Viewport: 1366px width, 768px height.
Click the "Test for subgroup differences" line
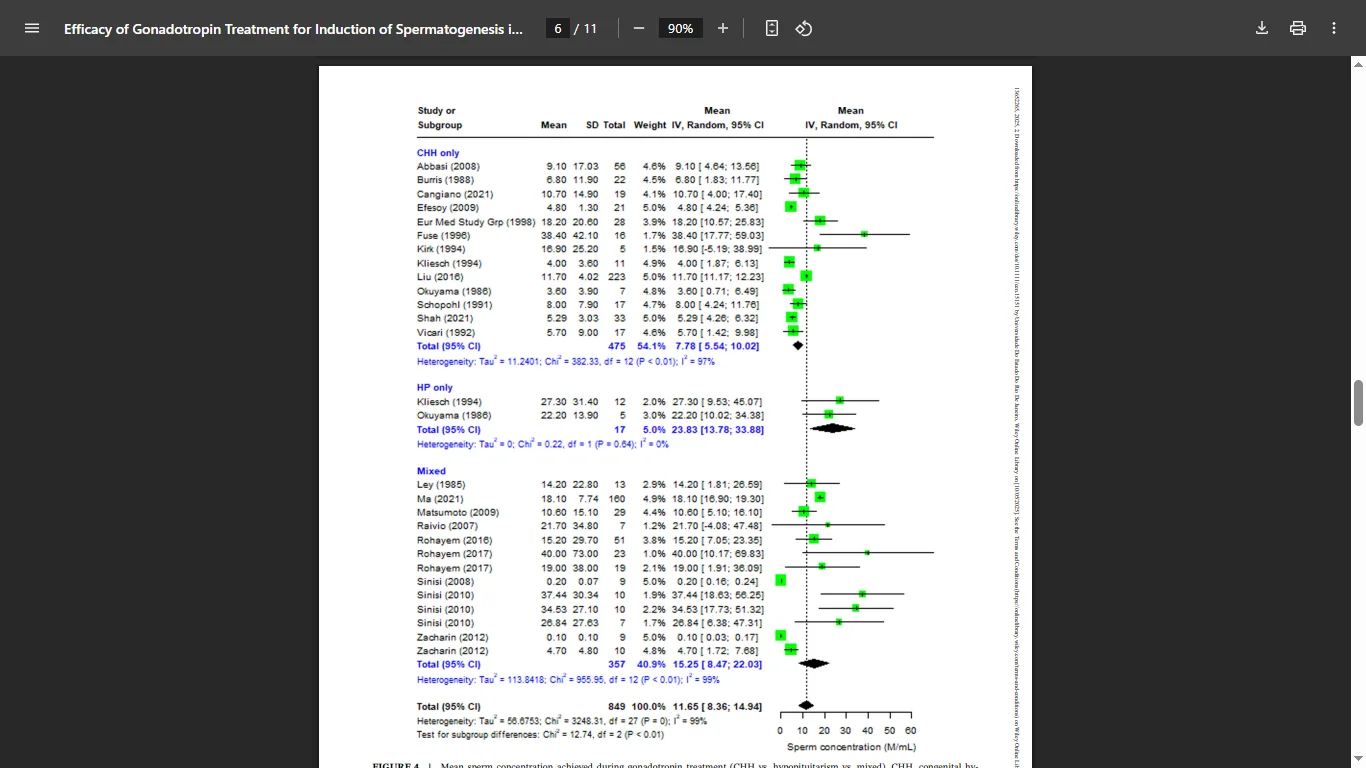(x=540, y=735)
